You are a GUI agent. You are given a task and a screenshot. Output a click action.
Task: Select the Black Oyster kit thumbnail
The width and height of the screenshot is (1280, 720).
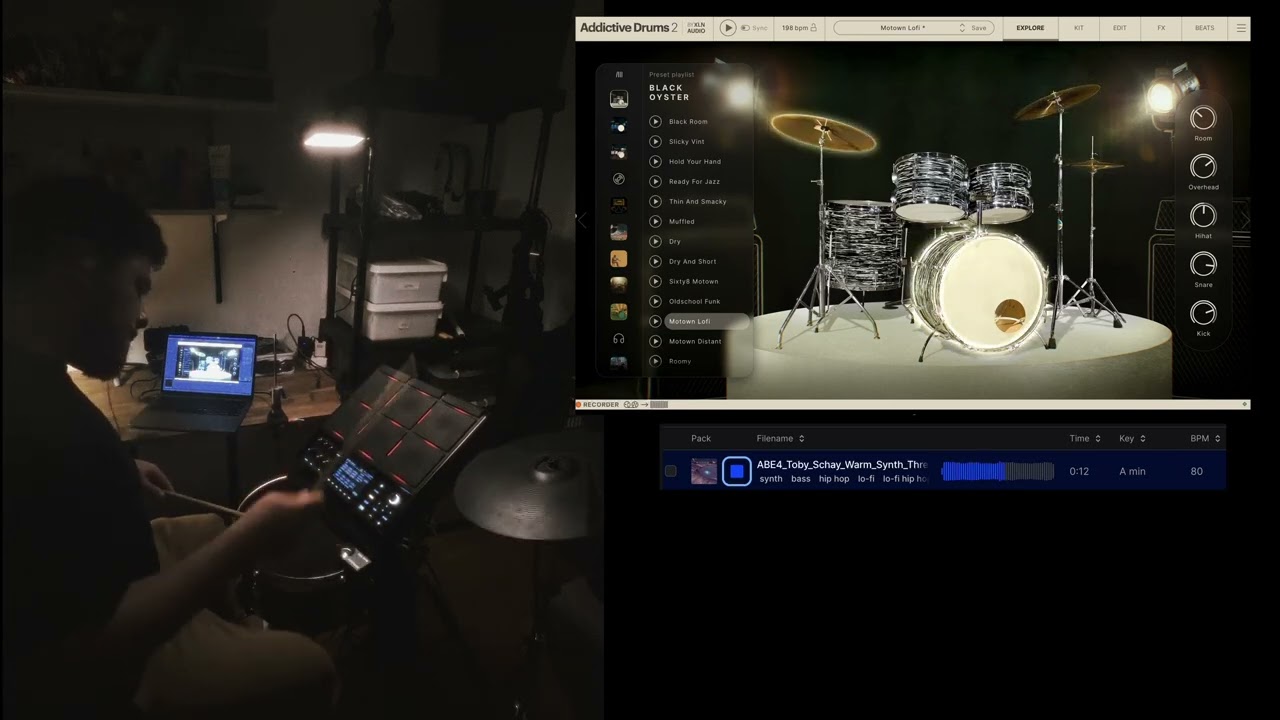pyautogui.click(x=619, y=99)
